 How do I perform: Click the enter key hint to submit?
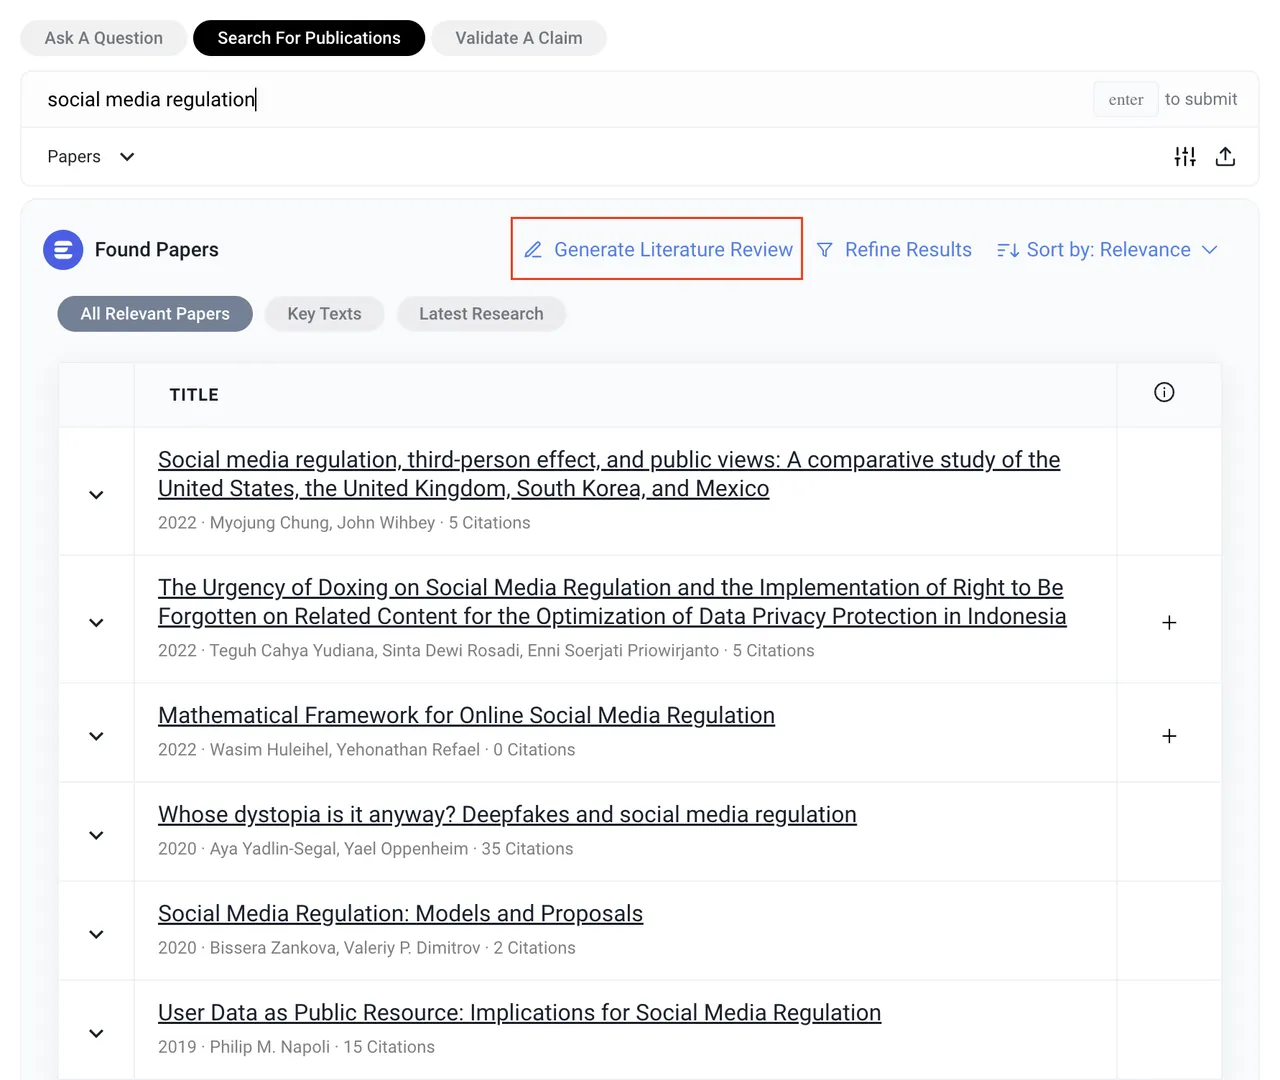pyautogui.click(x=1126, y=99)
